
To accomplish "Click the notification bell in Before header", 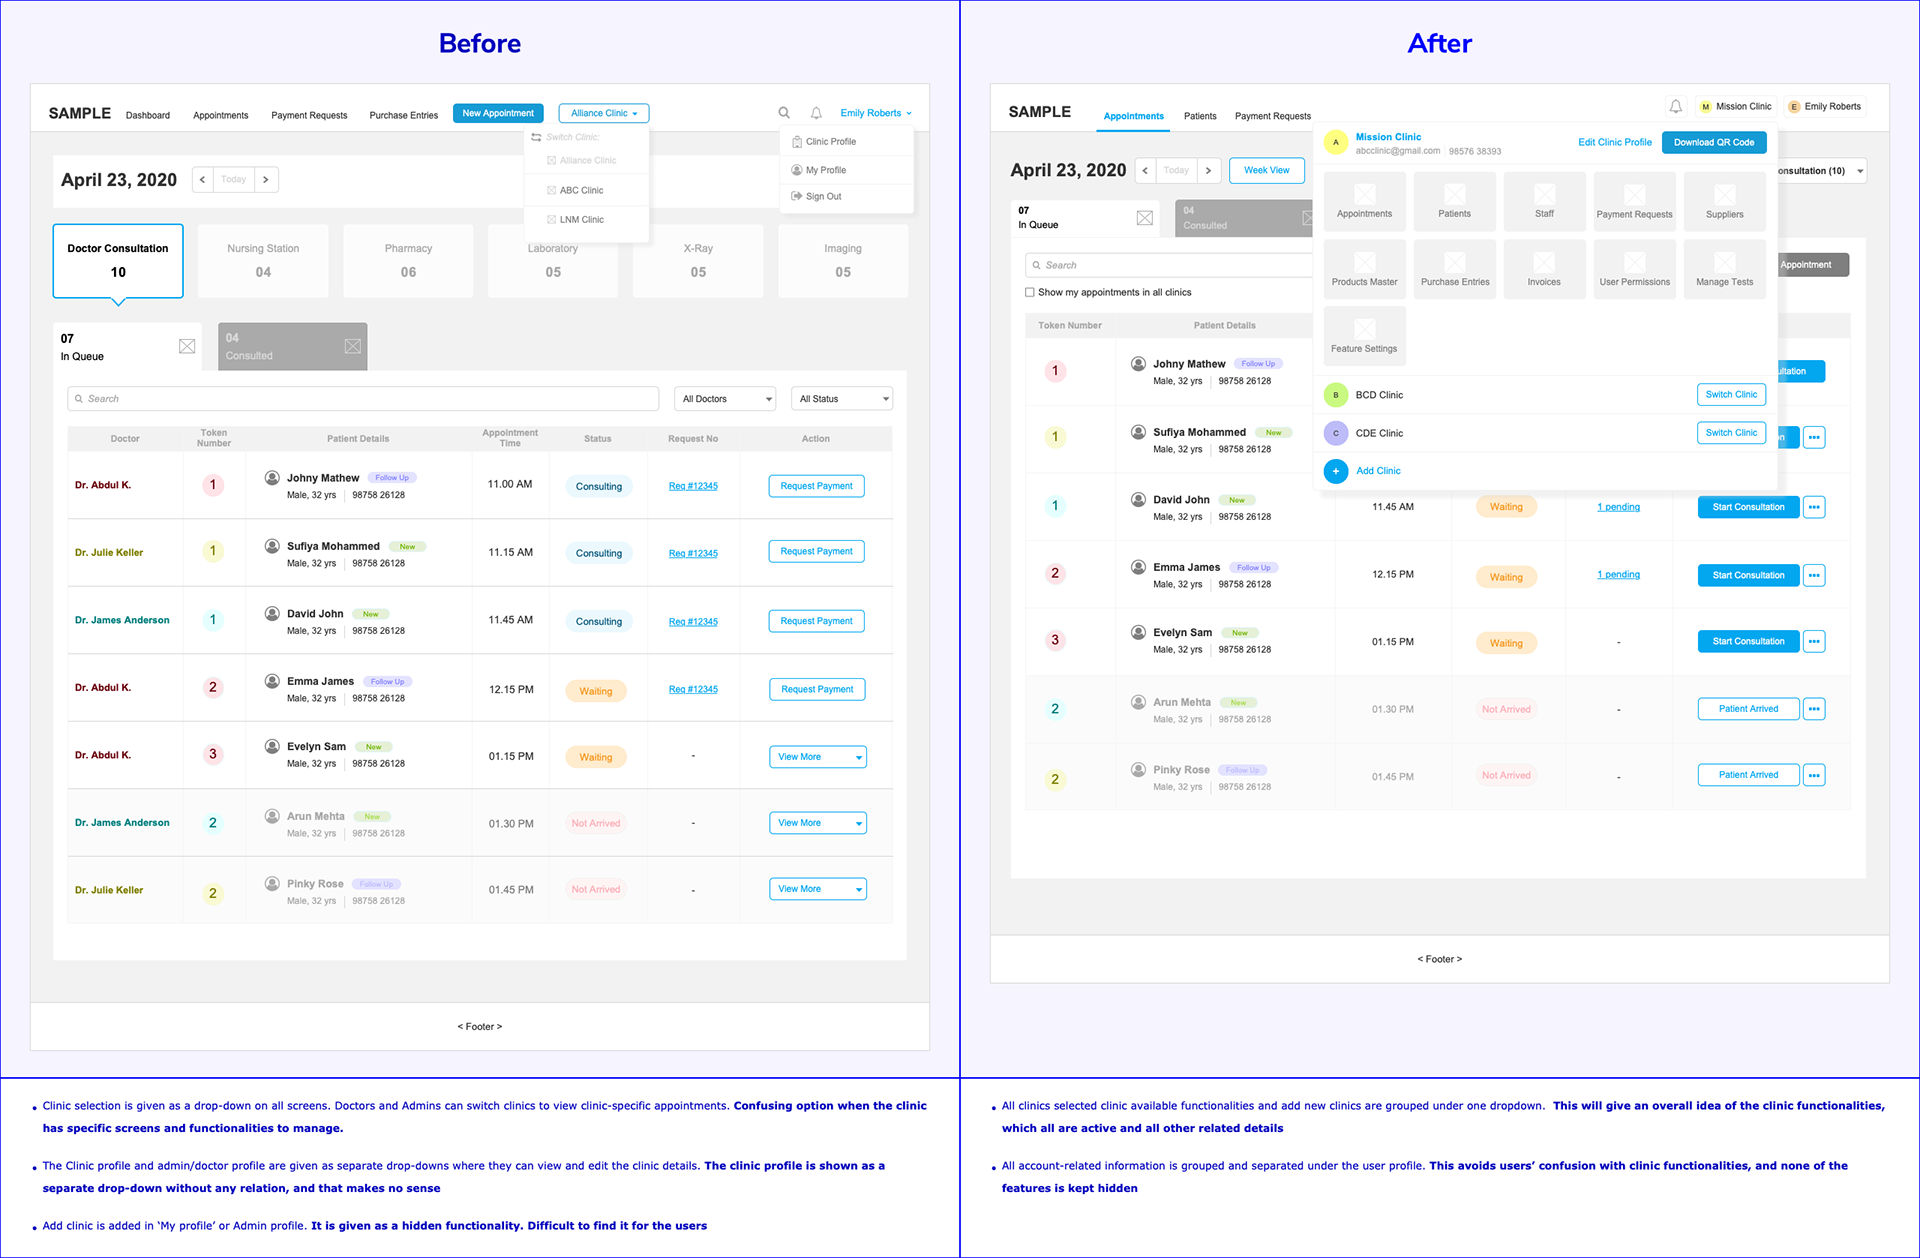I will click(816, 113).
